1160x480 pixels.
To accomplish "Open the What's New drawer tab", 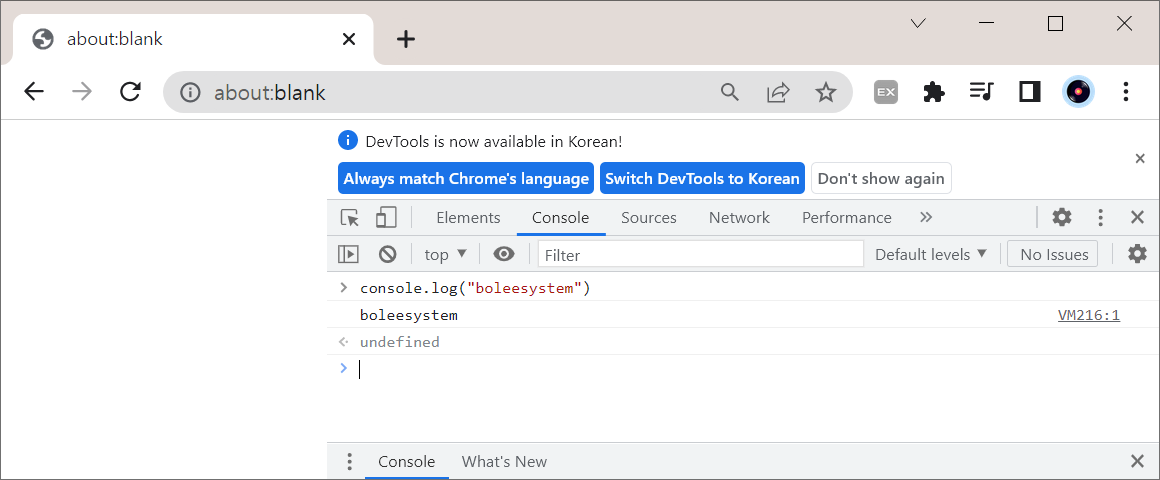I will click(x=505, y=462).
